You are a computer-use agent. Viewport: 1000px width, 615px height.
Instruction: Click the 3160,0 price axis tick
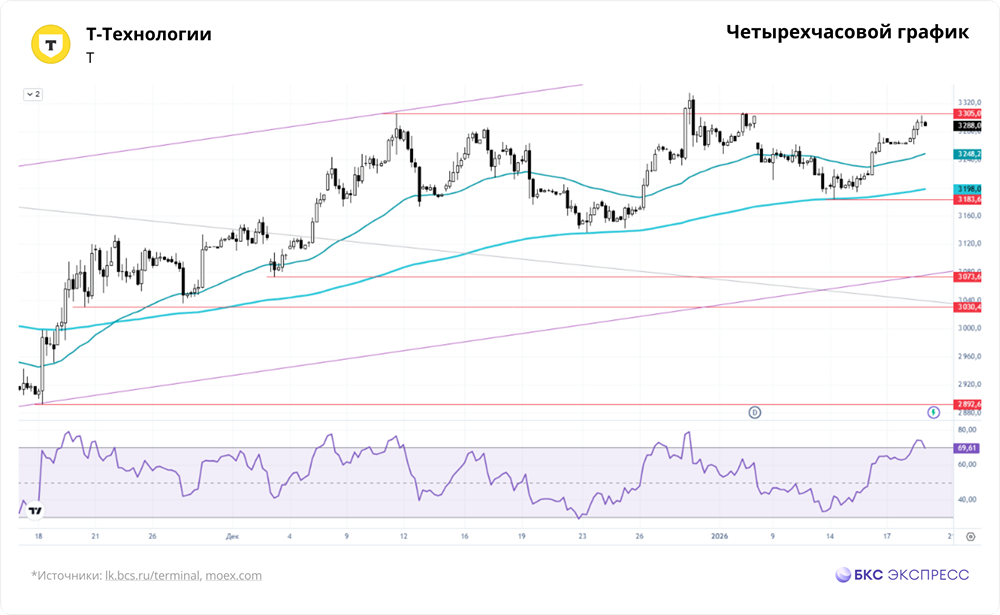[x=969, y=216]
